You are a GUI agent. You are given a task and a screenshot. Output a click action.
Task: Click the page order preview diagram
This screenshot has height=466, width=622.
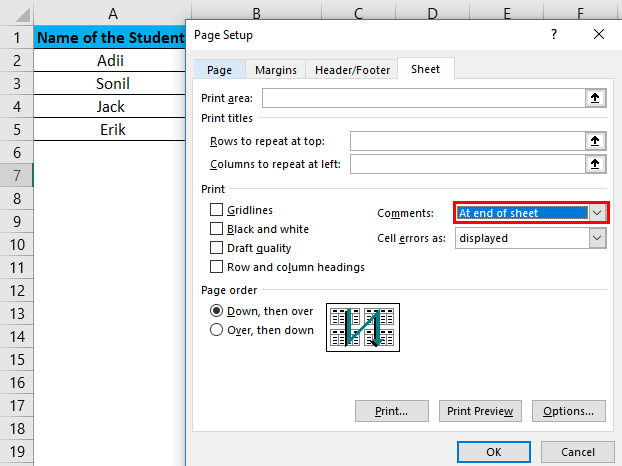363,328
